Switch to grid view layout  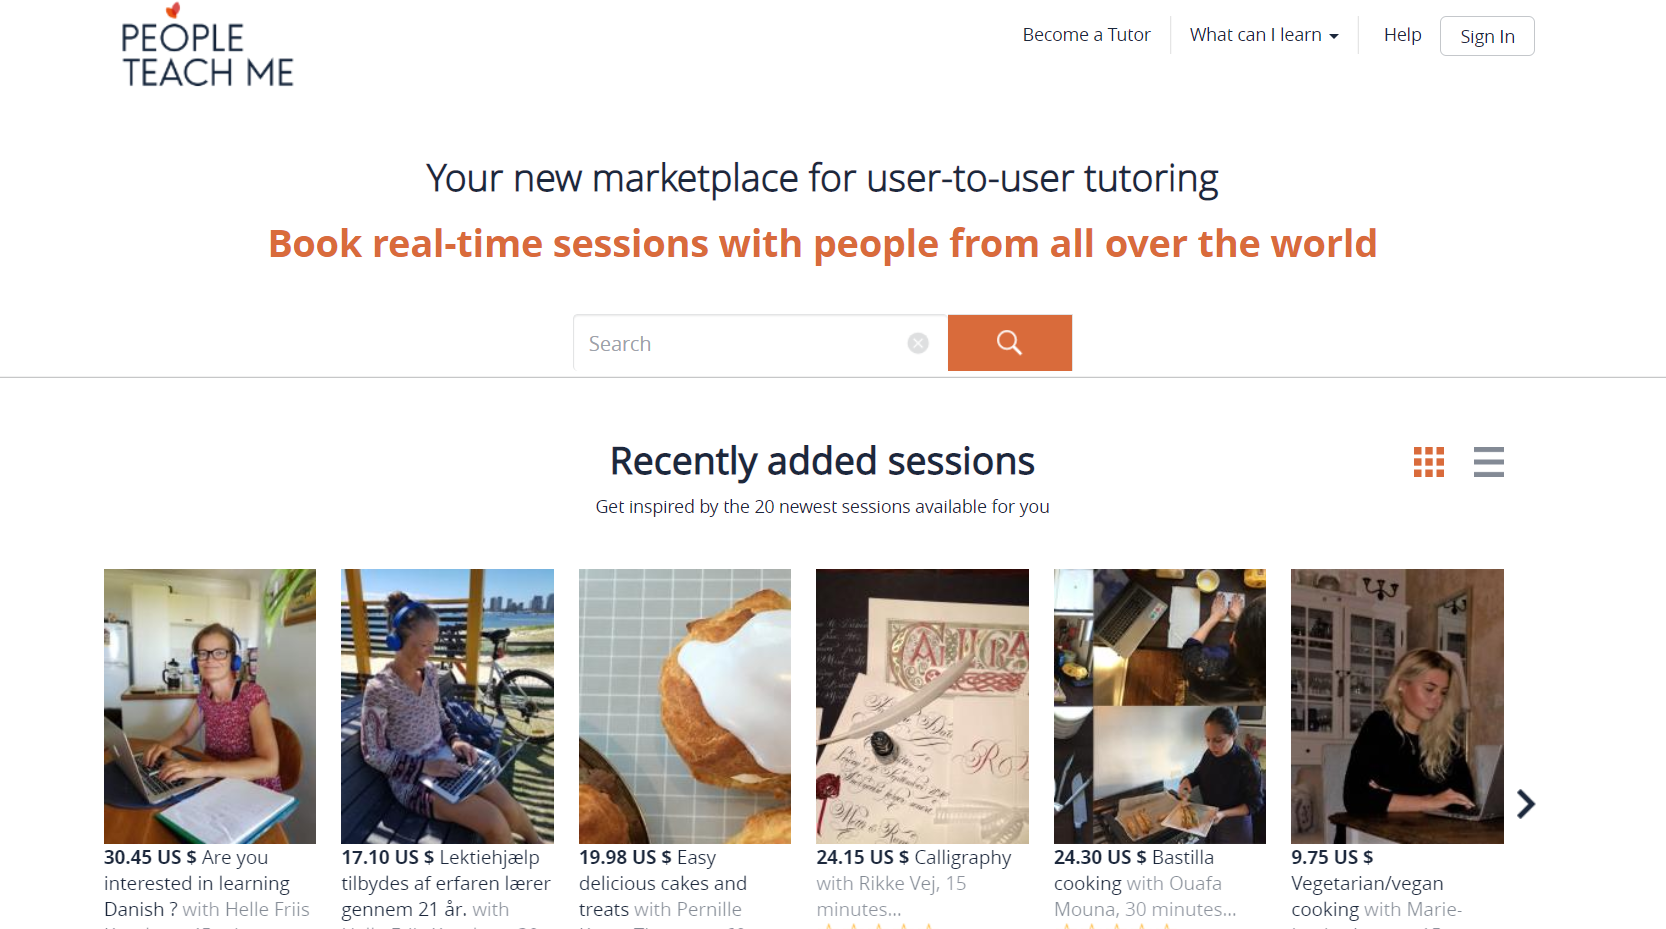[1428, 462]
